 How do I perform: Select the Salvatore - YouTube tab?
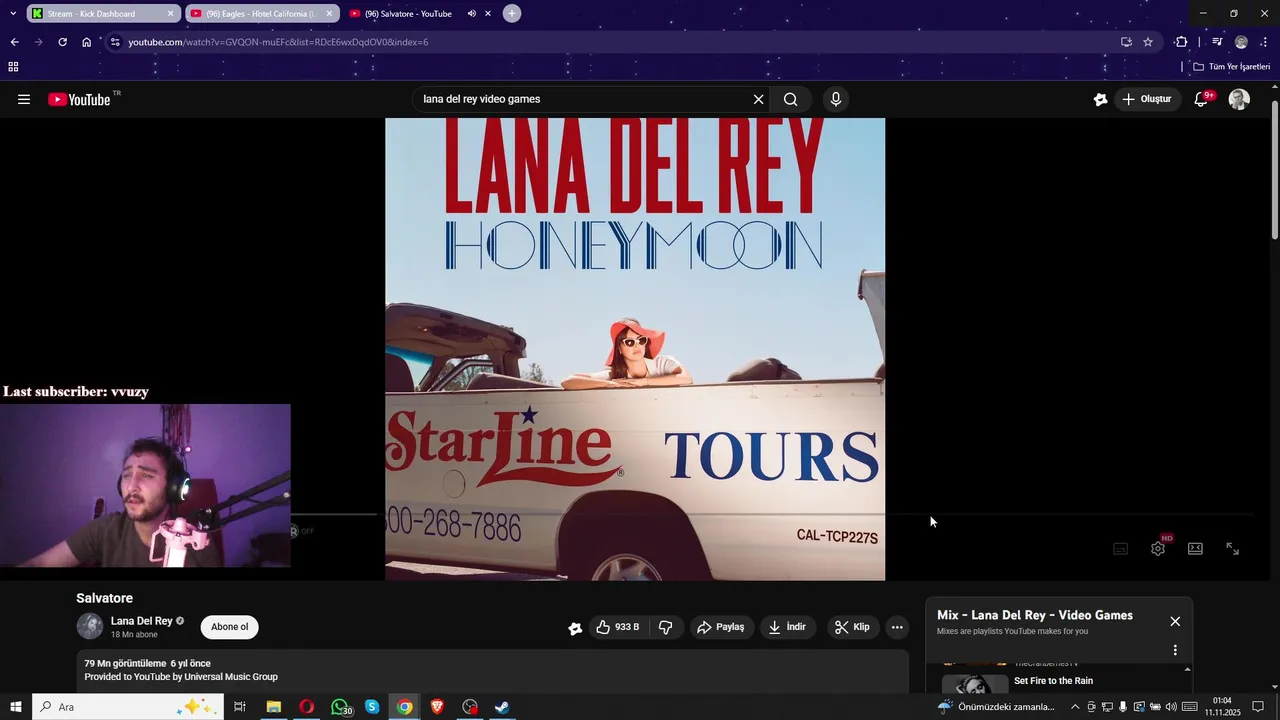tap(408, 14)
